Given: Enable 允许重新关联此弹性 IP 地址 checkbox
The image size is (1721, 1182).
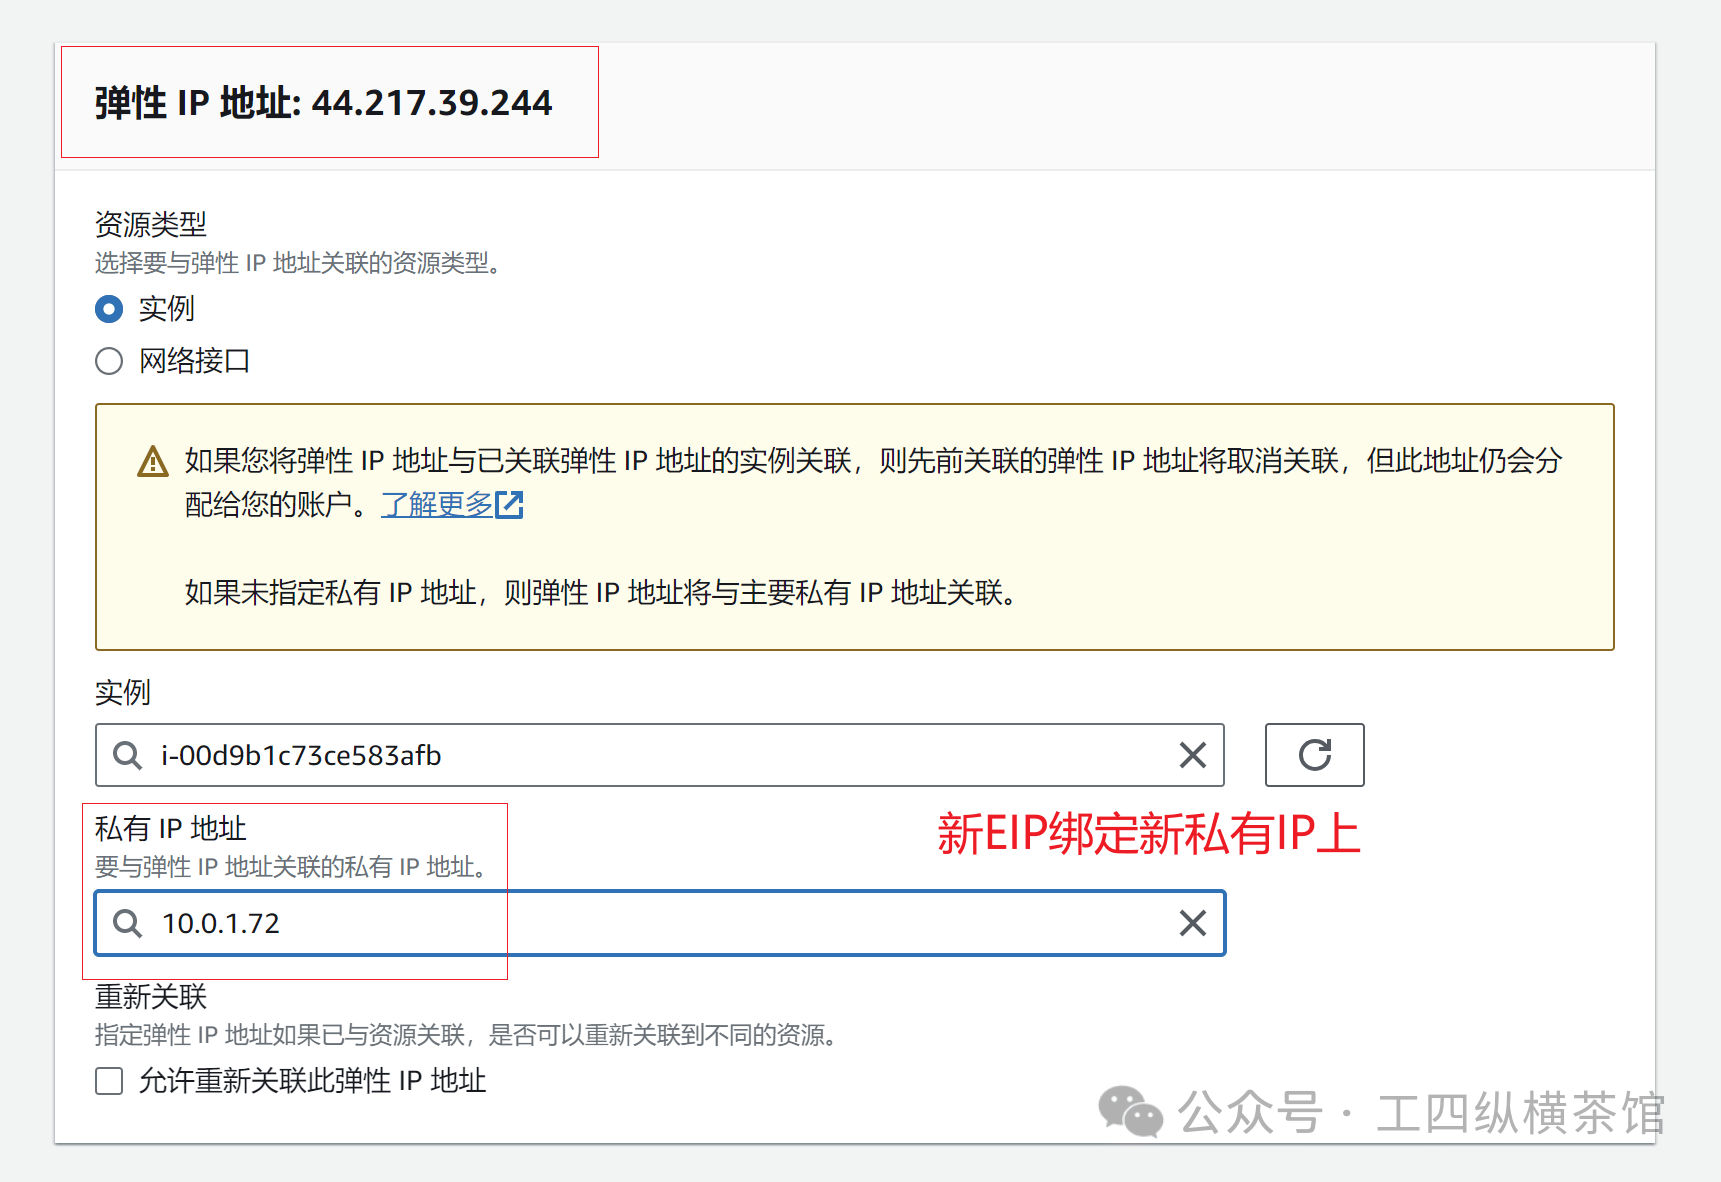Looking at the screenshot, I should 109,1081.
